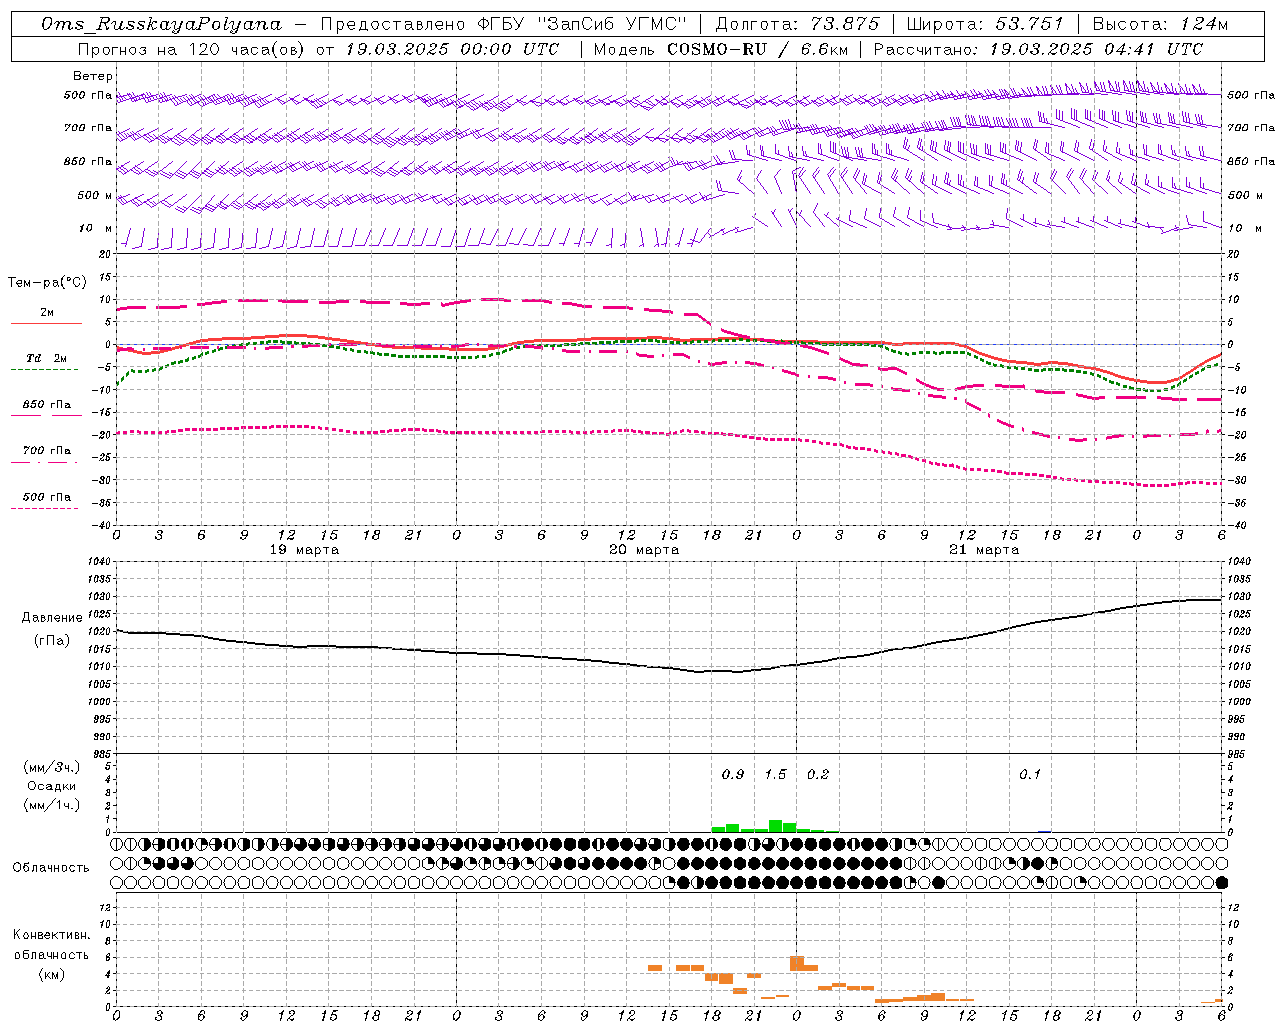This screenshot has height=1024, width=1280.
Task: Click the Ветер wind panel label
Action: click(93, 76)
